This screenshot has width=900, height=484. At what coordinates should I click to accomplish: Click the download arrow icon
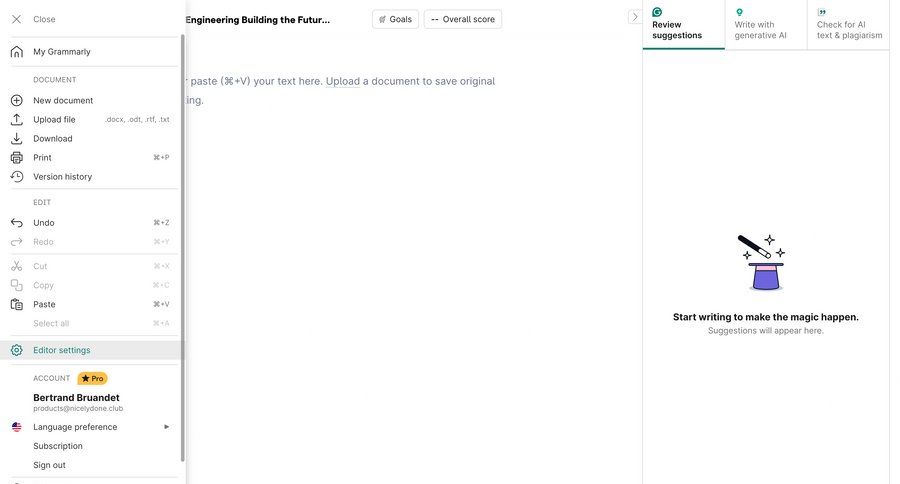pos(17,138)
